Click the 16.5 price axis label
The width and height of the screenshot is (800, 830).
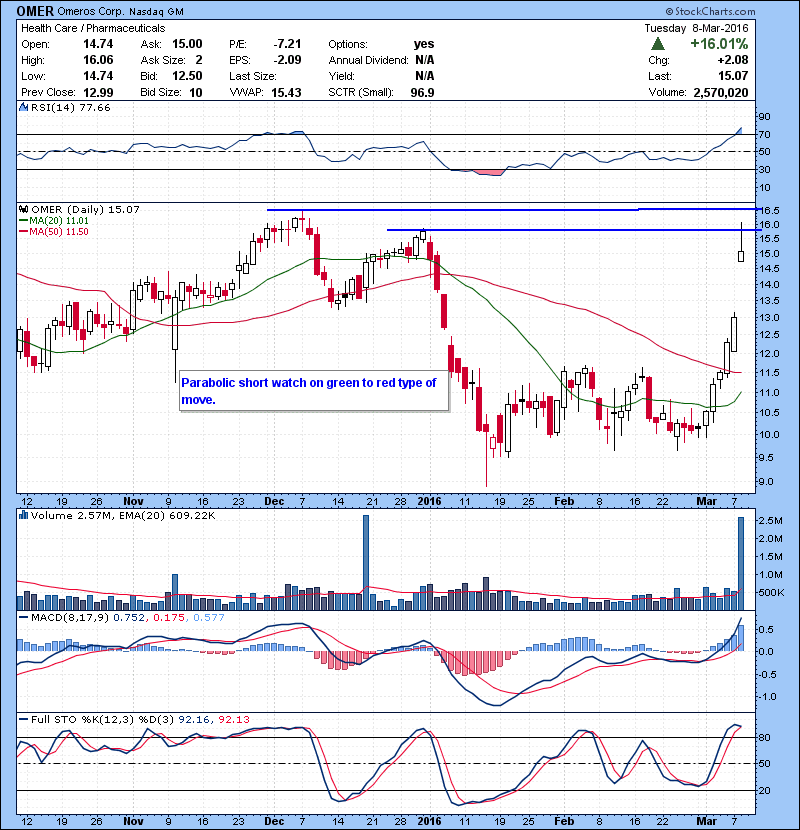point(769,210)
